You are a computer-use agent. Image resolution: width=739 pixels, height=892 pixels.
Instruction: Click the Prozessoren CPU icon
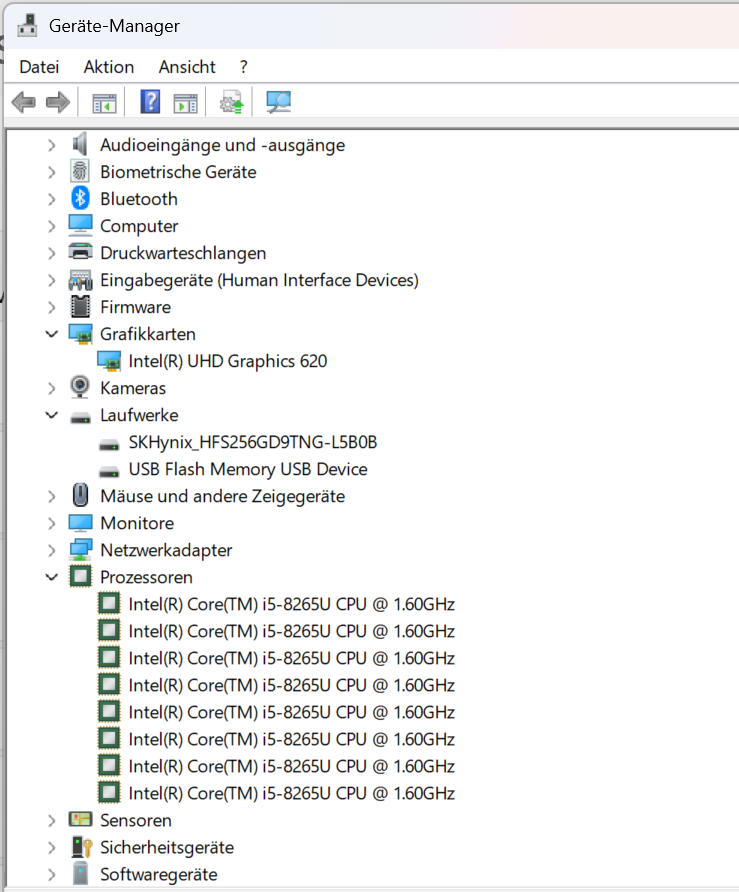tap(80, 576)
